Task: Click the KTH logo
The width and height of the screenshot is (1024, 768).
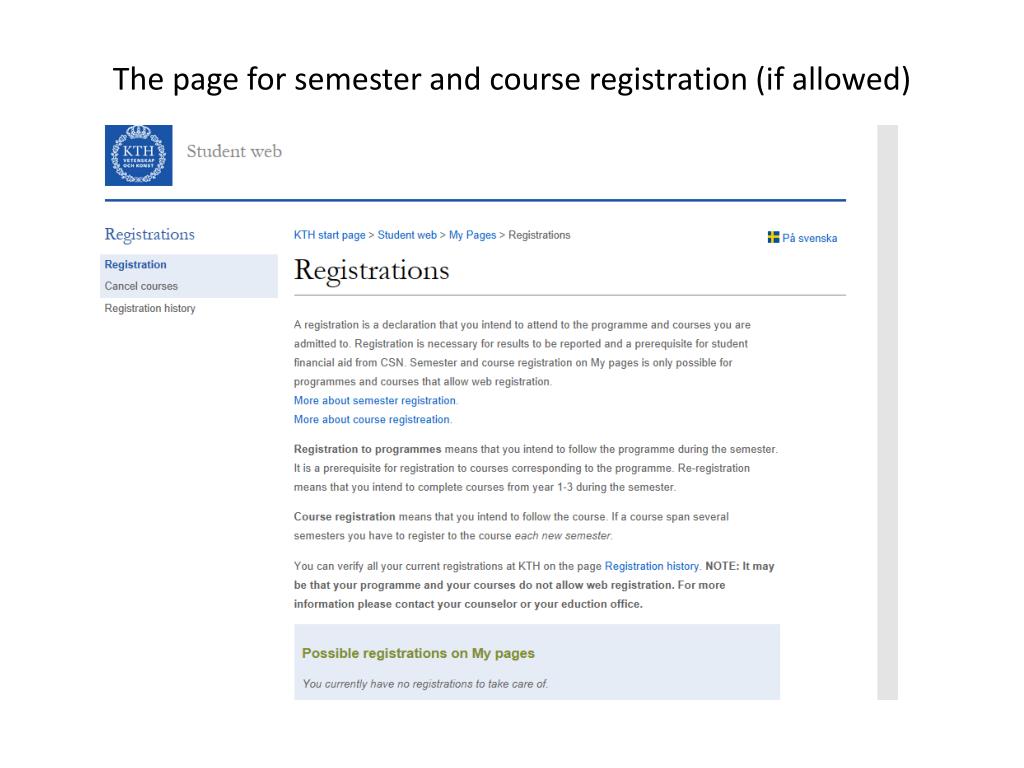Action: [138, 155]
